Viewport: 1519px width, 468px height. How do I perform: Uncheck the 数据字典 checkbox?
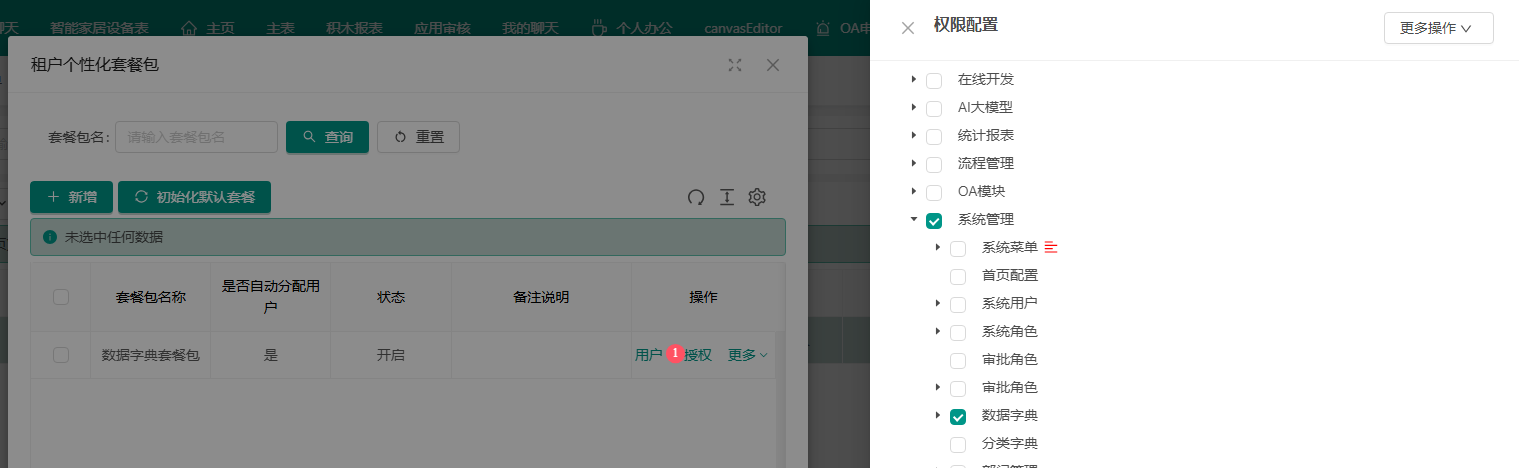[x=958, y=416]
